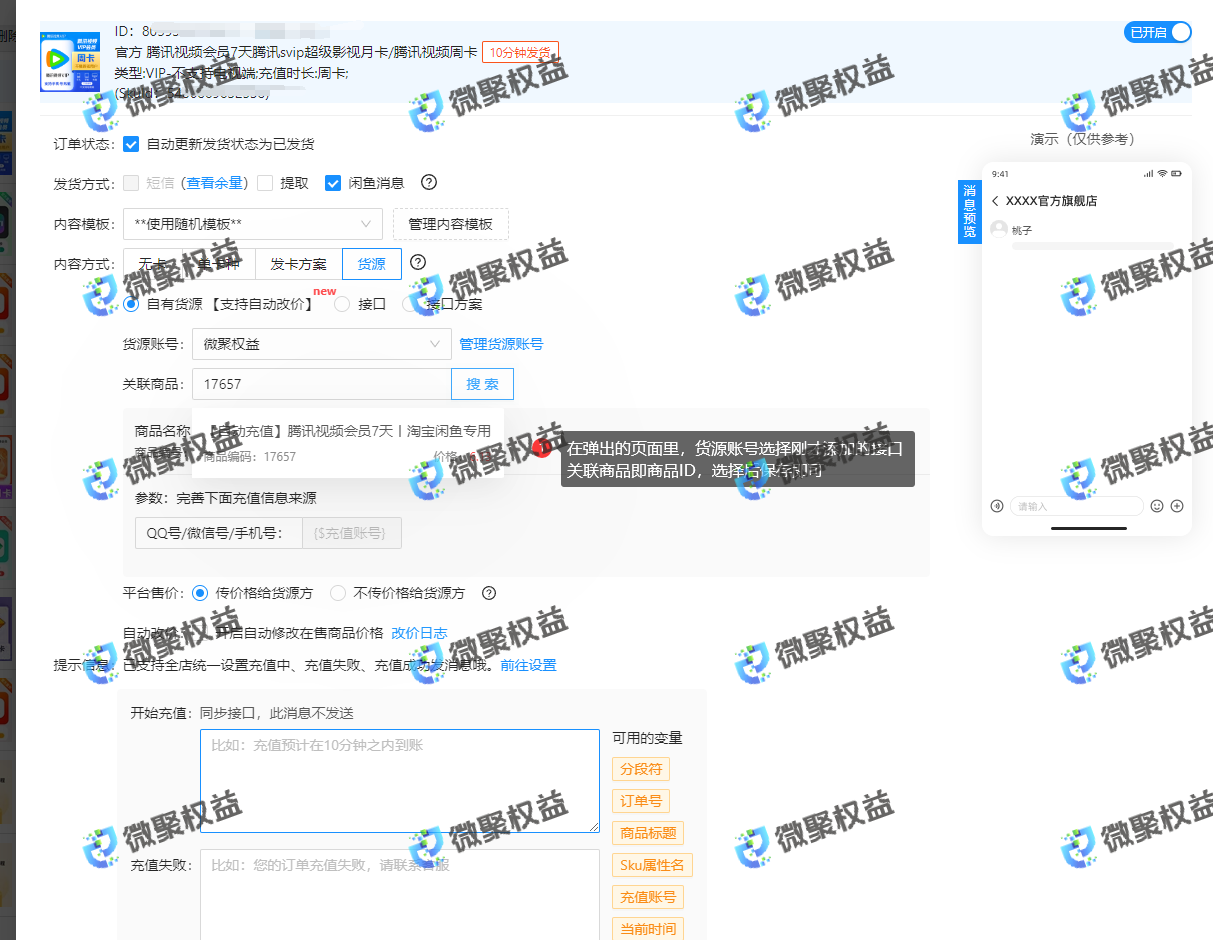This screenshot has height=940, width=1213.
Task: Insert the 商品标题 variable
Action: pos(648,833)
